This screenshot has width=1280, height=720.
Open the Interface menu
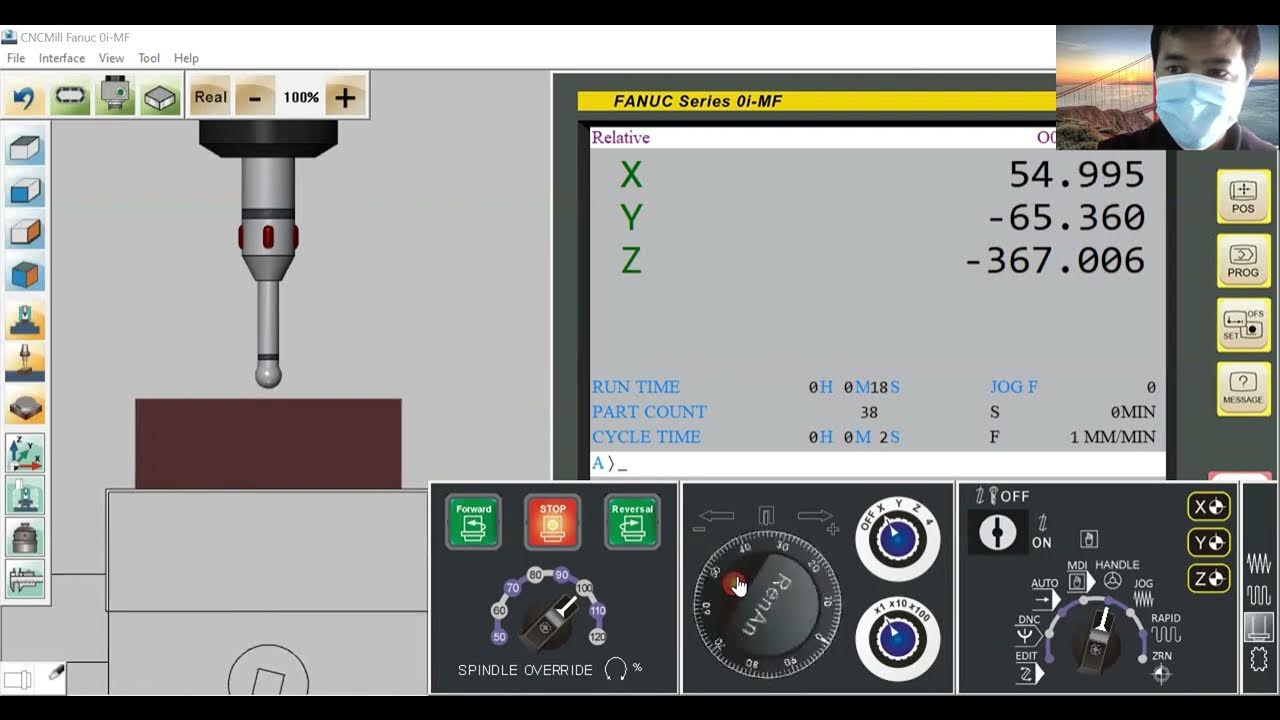coord(62,58)
